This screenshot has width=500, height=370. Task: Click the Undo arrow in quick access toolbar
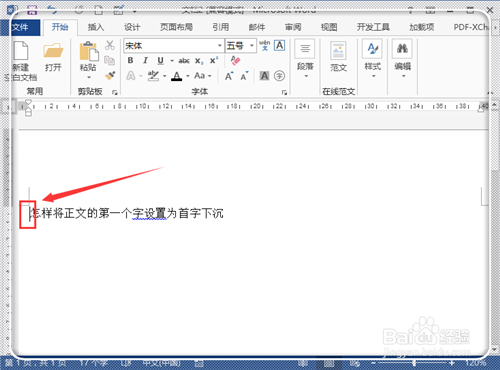tap(52, 10)
